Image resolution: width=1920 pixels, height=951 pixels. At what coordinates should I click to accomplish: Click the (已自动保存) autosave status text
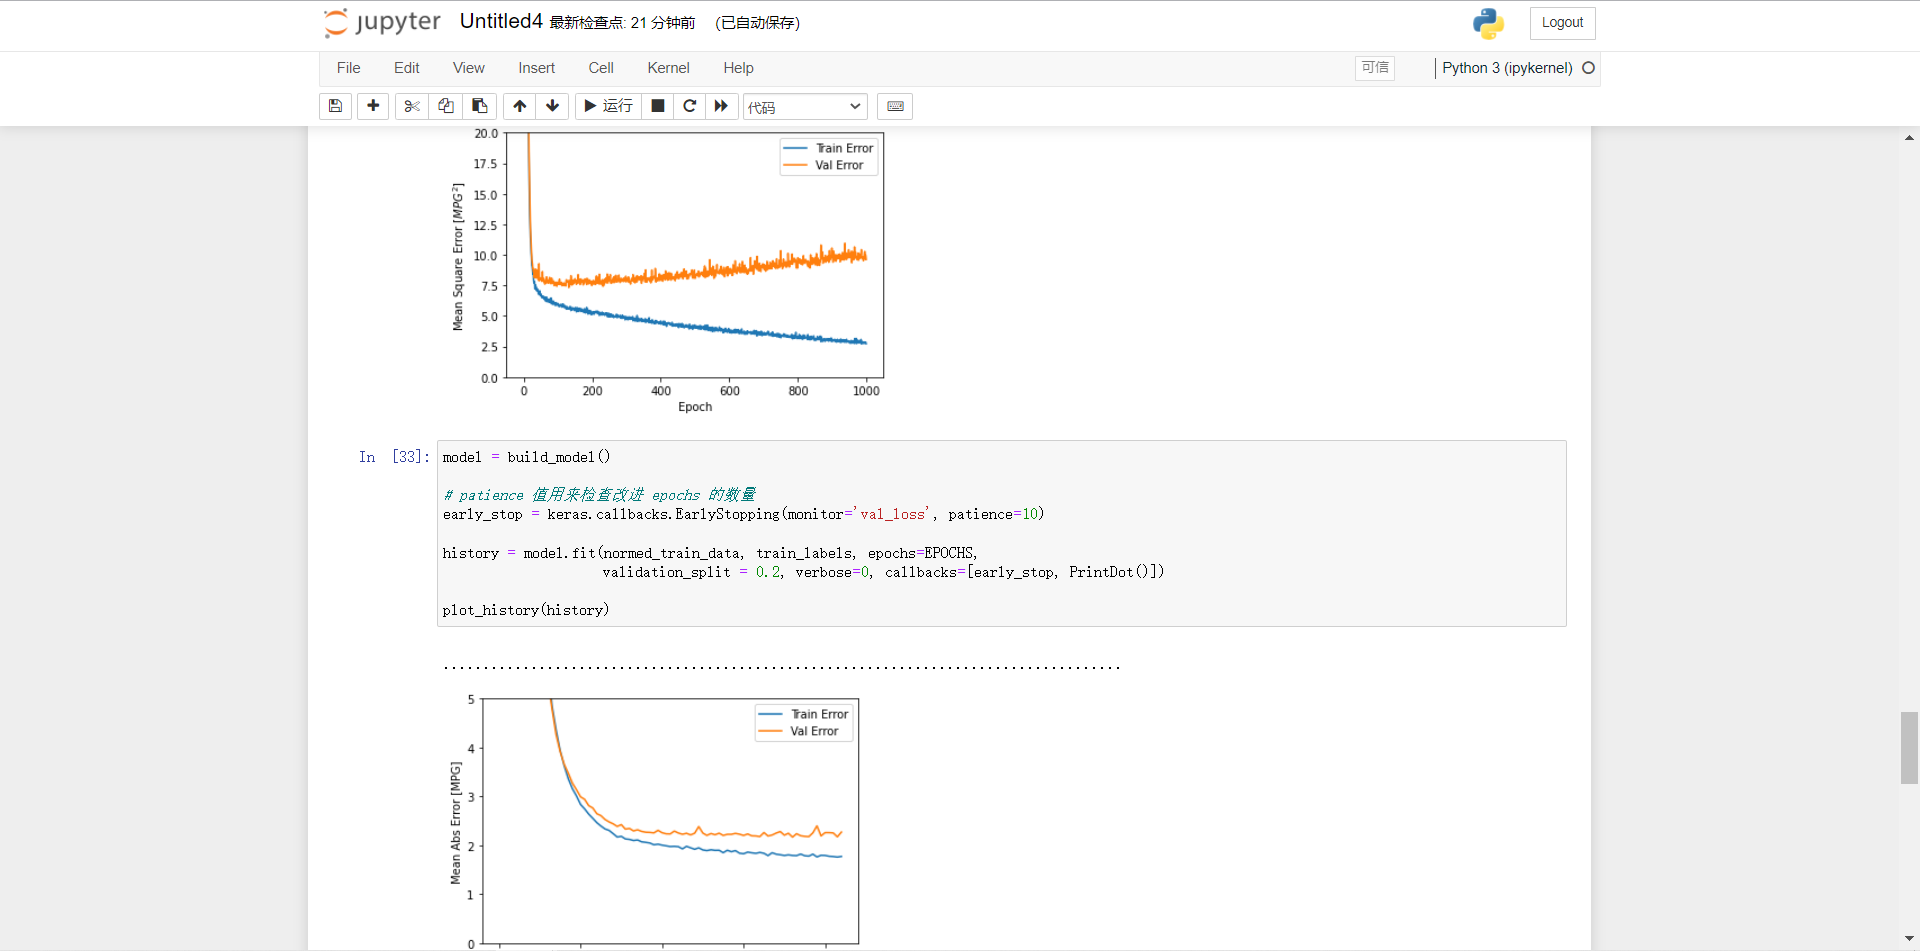pos(757,22)
